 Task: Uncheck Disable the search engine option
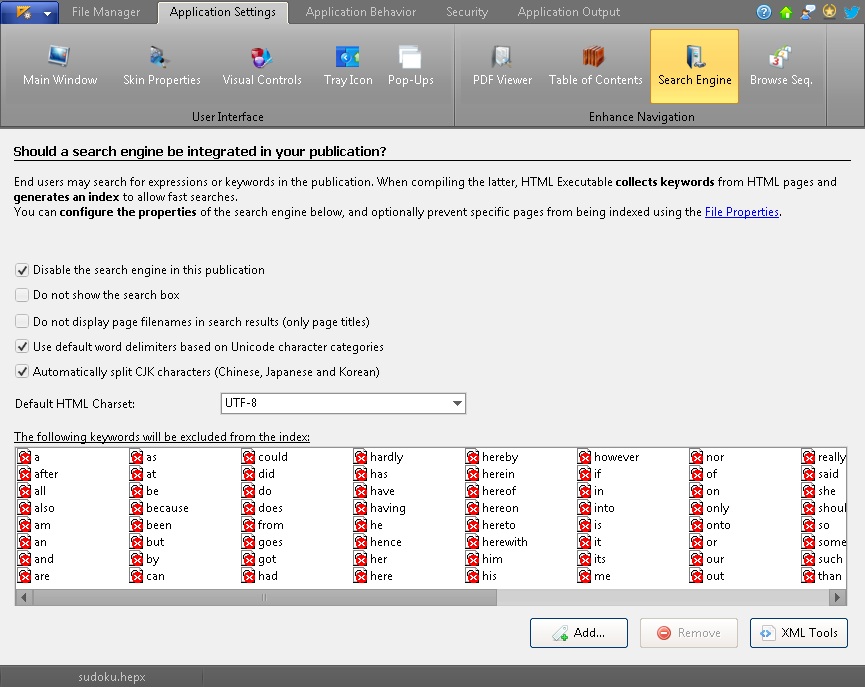point(22,270)
